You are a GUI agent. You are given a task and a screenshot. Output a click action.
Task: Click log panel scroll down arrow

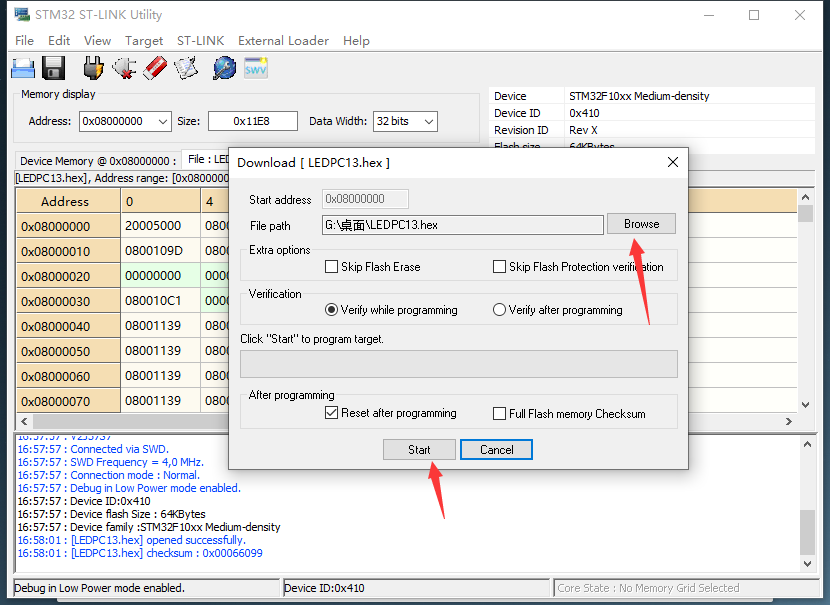click(x=807, y=564)
